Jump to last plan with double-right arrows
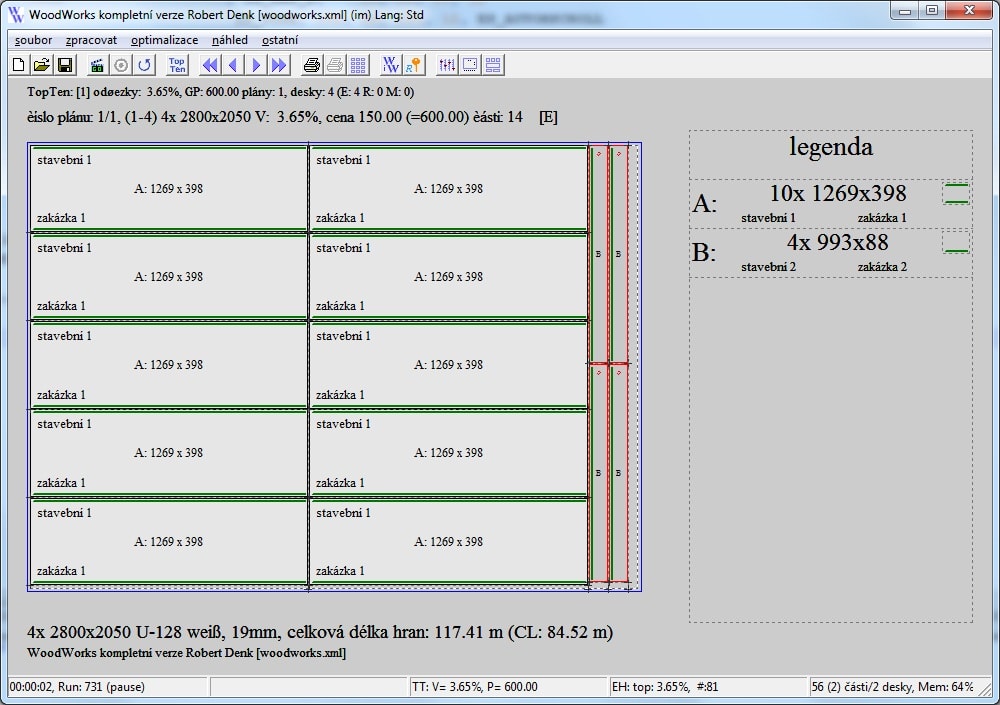This screenshot has width=1000, height=705. coord(279,64)
